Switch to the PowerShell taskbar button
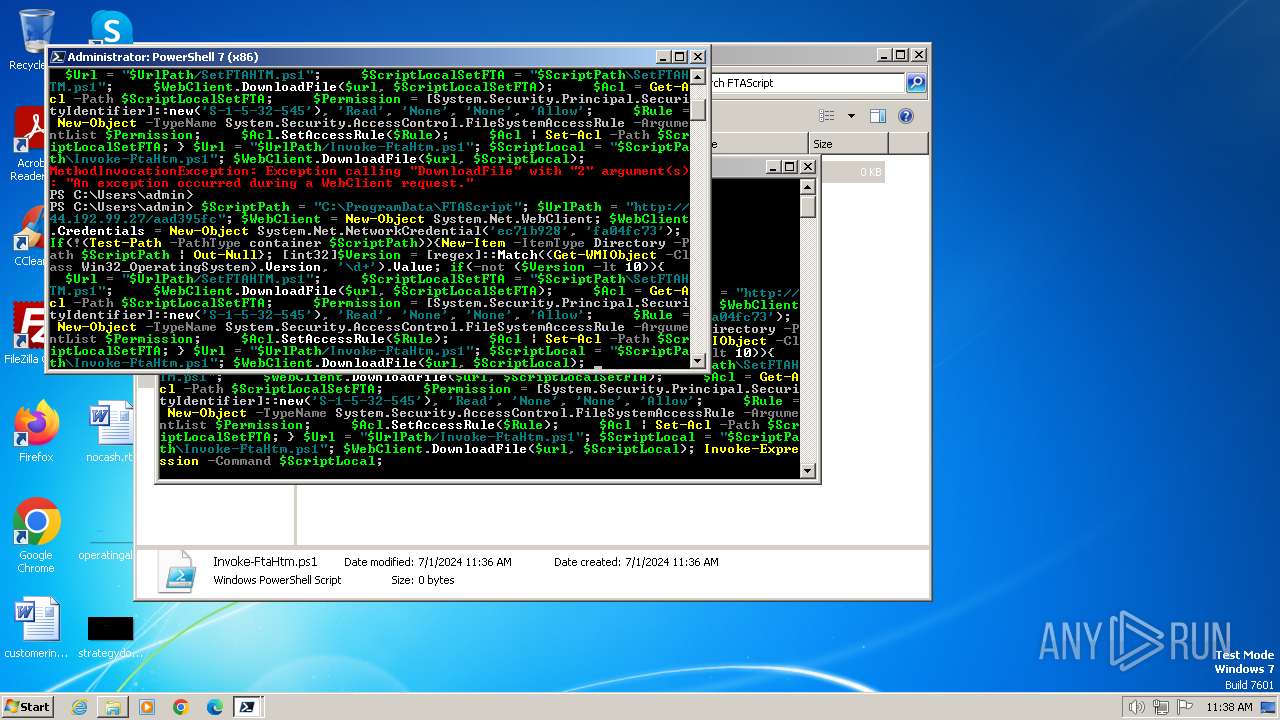 [x=246, y=707]
